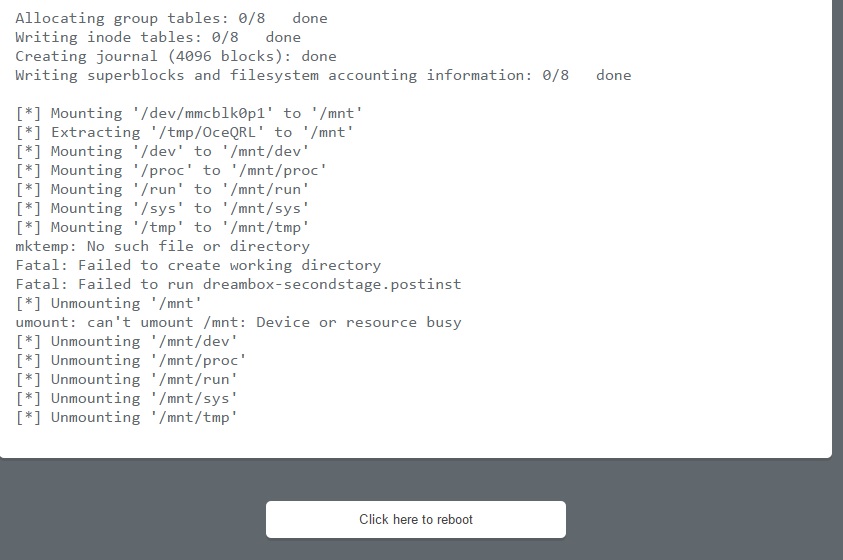Select the Extracting '/tmp/OceQRL' log line
Screen dimensions: 843x560
[185, 132]
